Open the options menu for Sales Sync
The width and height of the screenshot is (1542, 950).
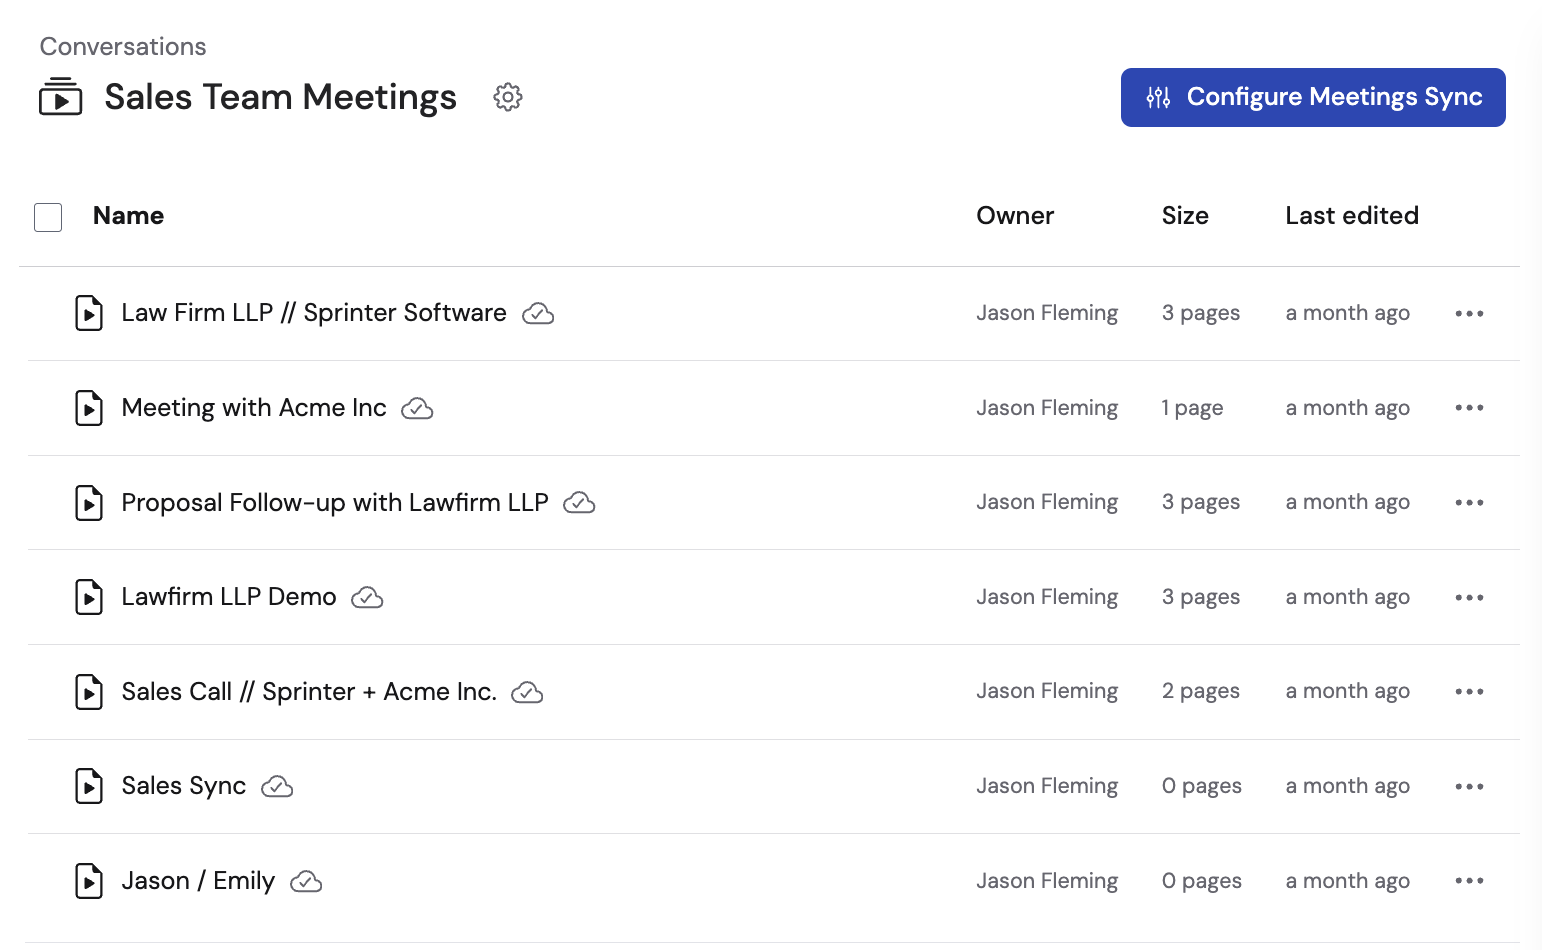(1469, 787)
